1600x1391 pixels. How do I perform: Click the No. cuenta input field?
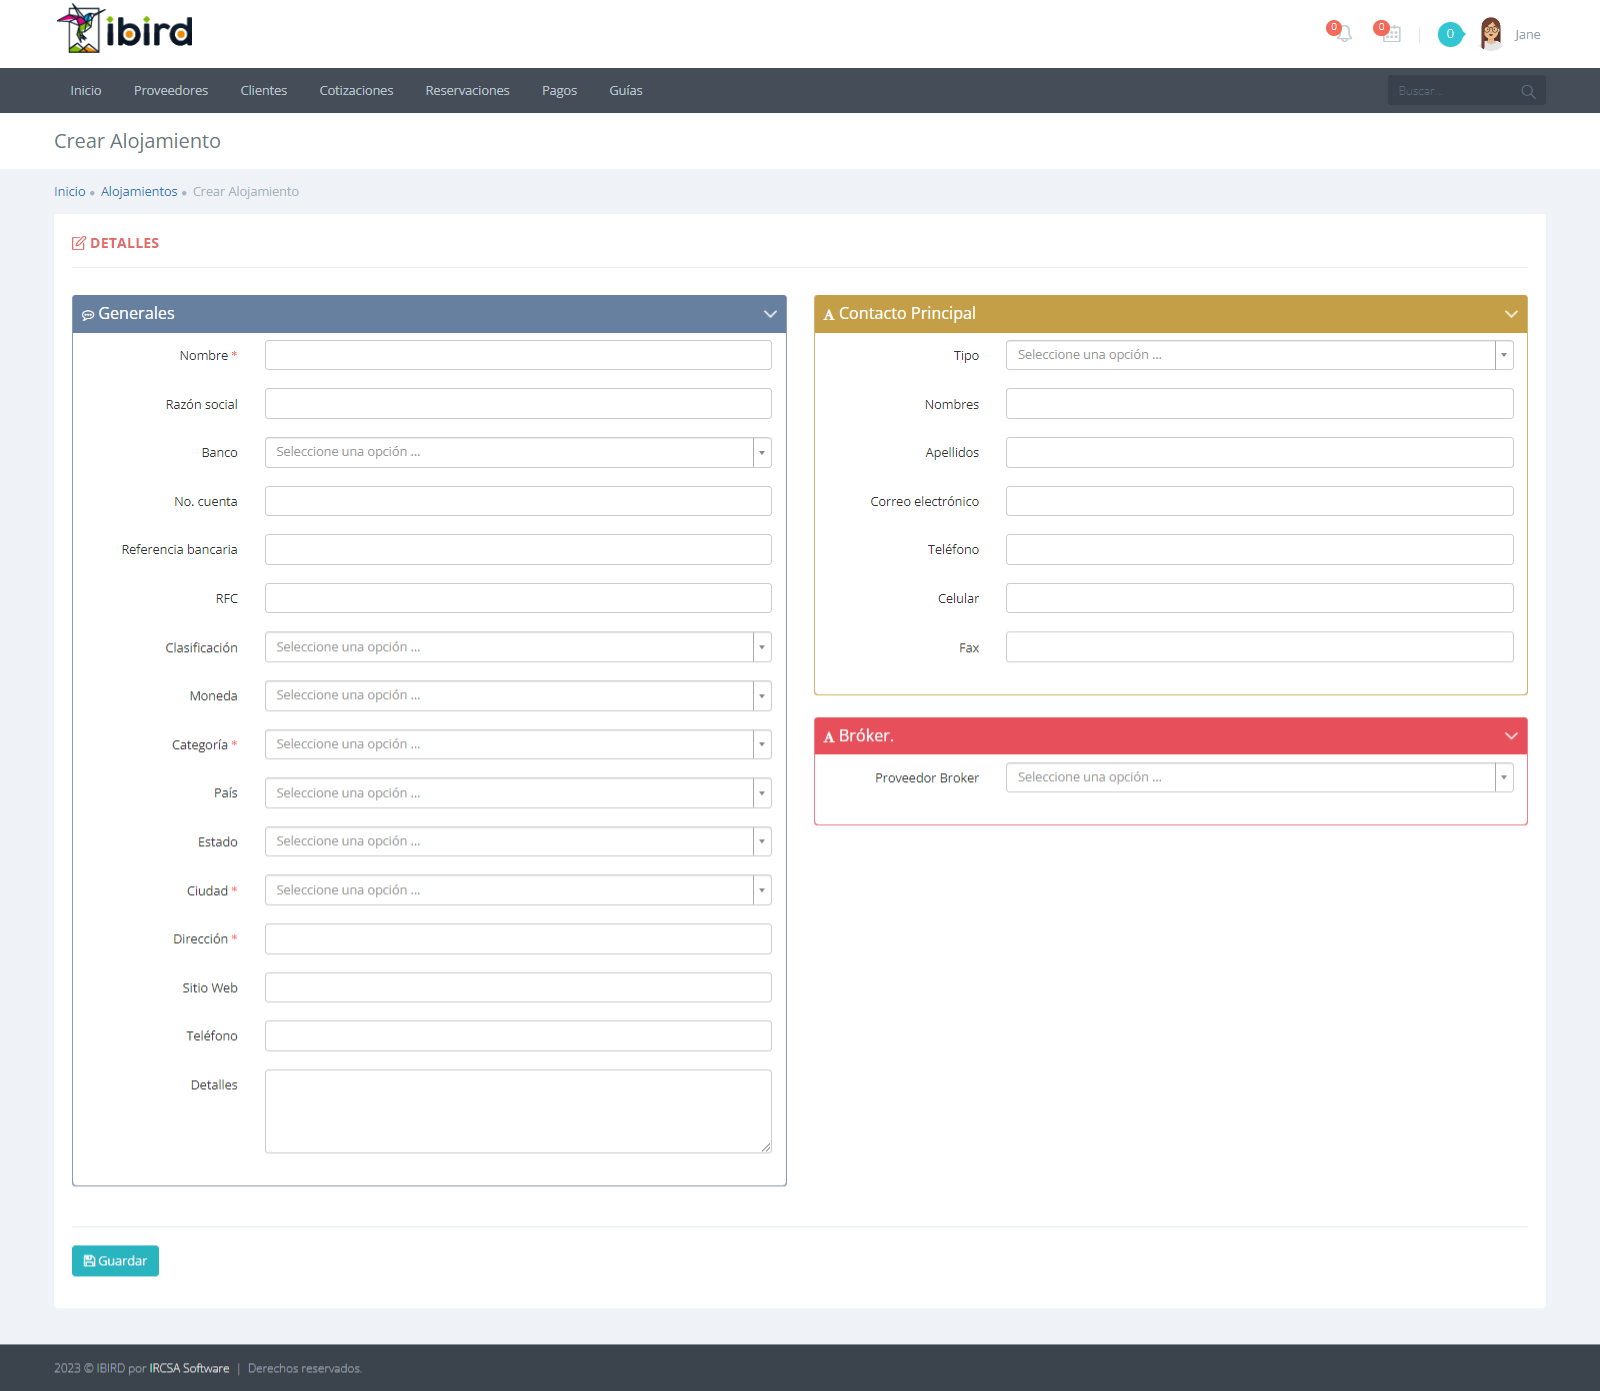[518, 501]
